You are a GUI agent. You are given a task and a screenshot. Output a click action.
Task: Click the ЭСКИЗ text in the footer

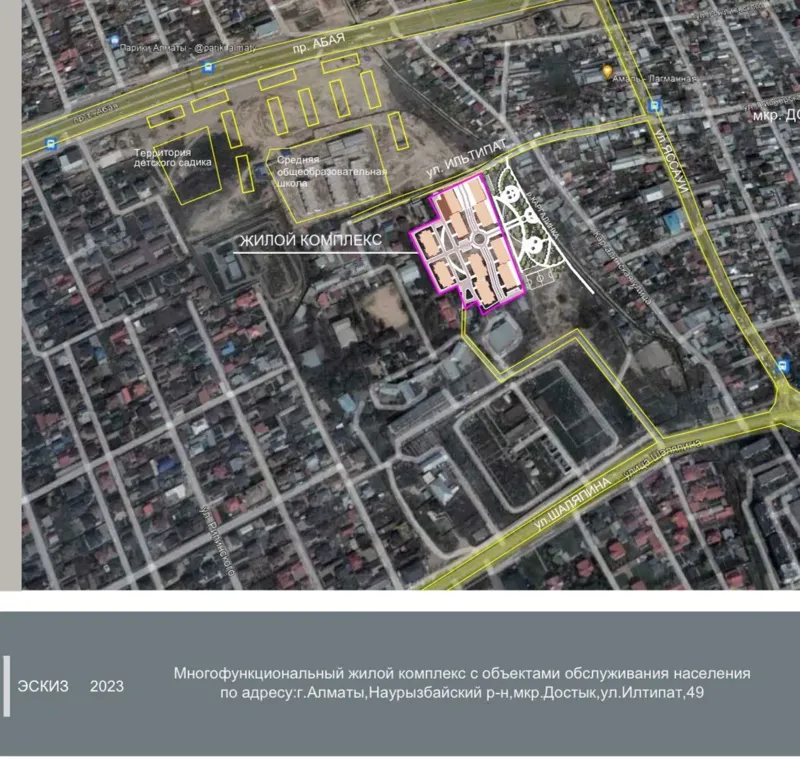point(43,687)
